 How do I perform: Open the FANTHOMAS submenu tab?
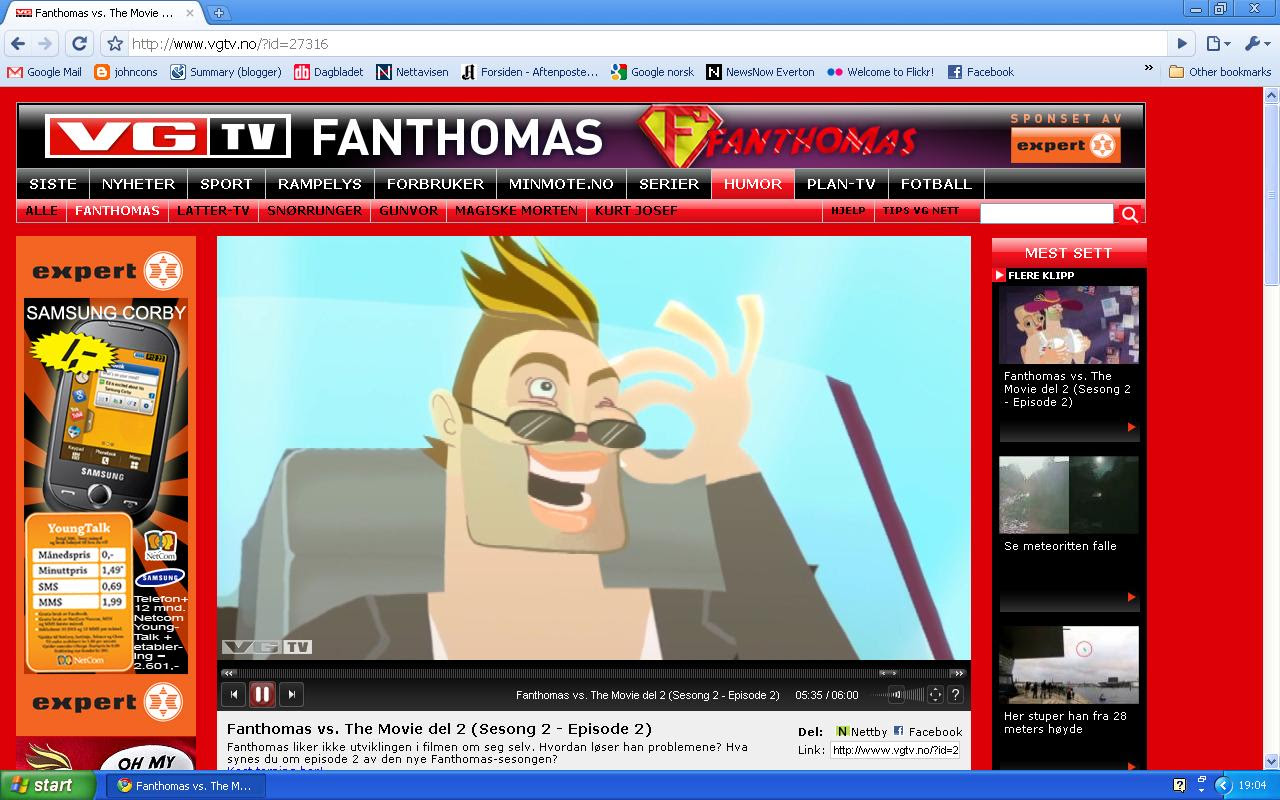point(117,211)
